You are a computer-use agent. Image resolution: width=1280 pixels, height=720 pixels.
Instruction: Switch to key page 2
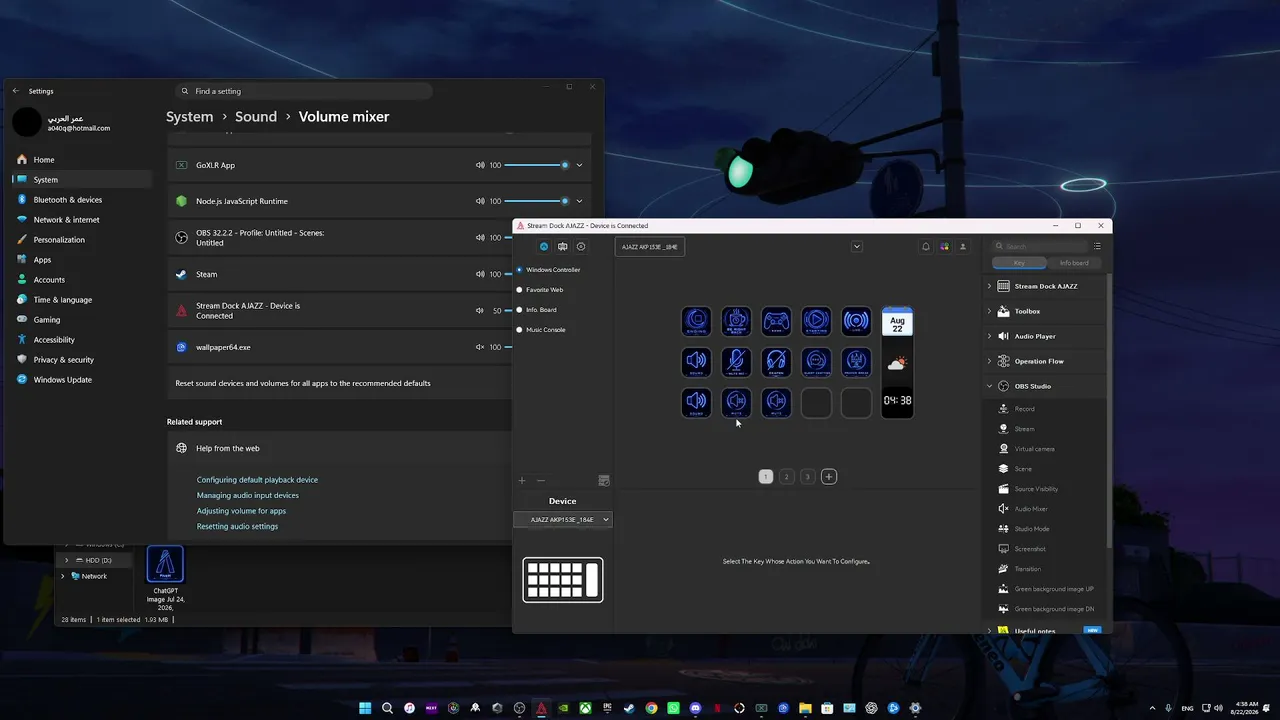pos(787,477)
